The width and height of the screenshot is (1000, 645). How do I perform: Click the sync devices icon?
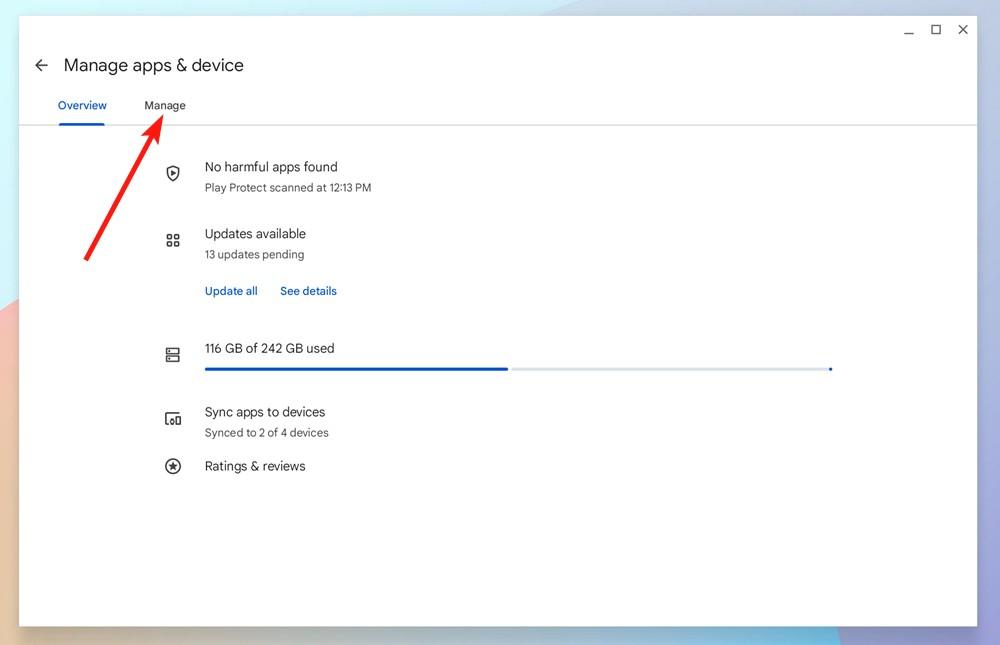click(173, 419)
